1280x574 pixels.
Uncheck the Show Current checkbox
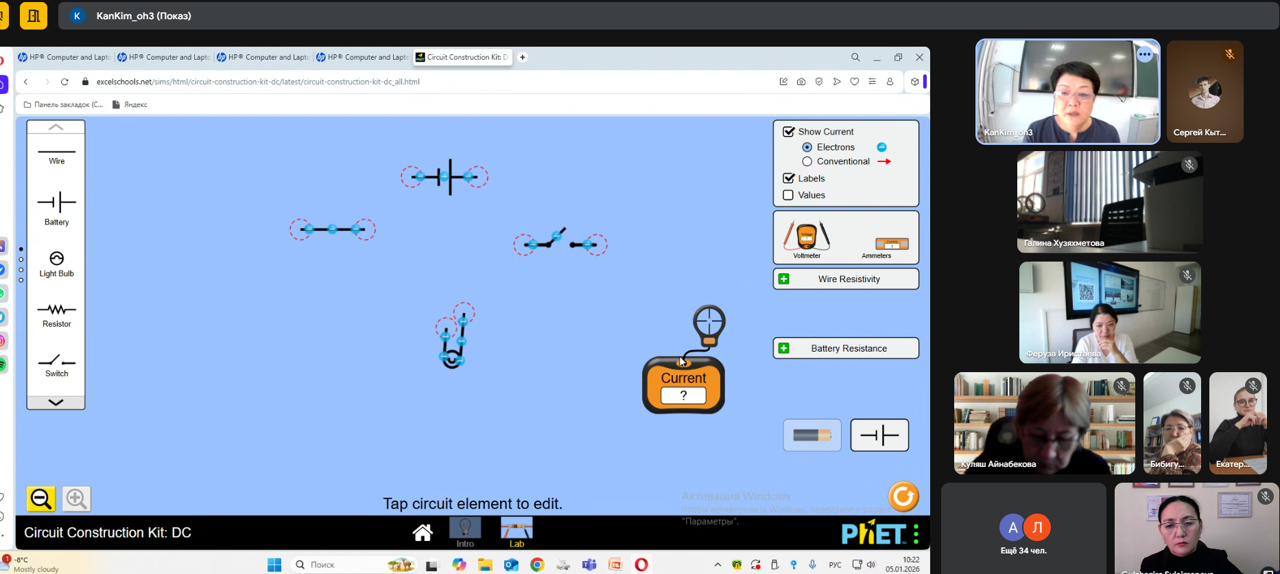point(789,131)
